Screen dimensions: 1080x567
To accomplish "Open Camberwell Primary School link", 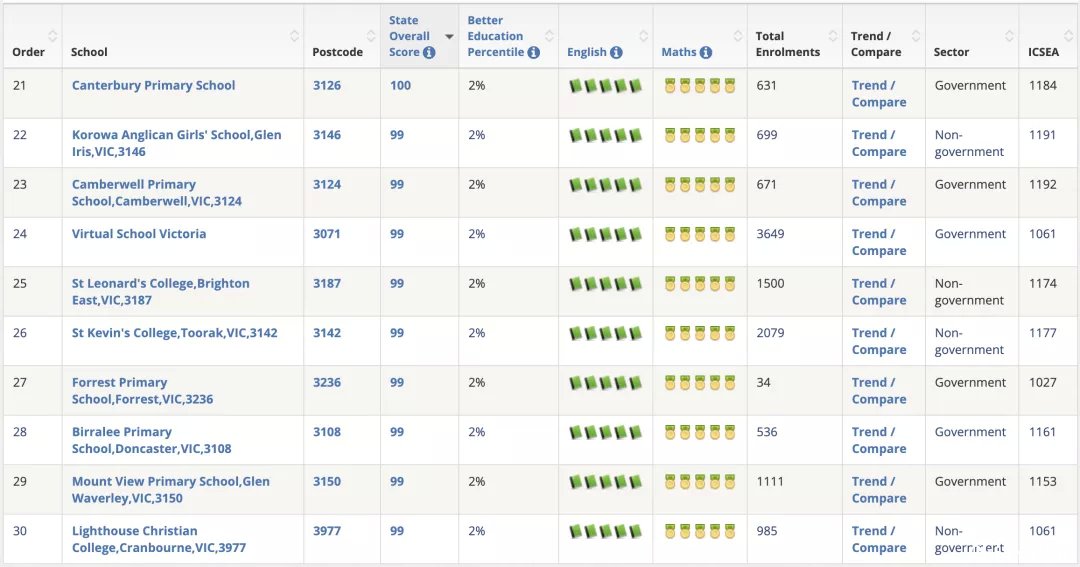I will pos(157,193).
